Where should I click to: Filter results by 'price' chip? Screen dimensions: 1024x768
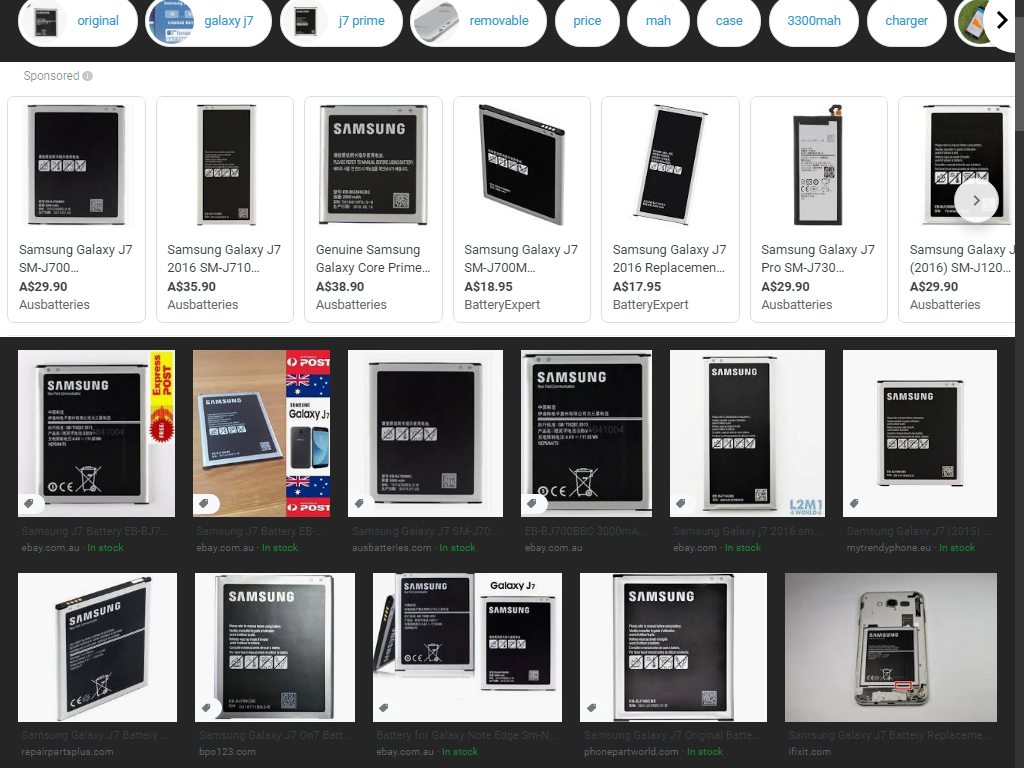587,21
